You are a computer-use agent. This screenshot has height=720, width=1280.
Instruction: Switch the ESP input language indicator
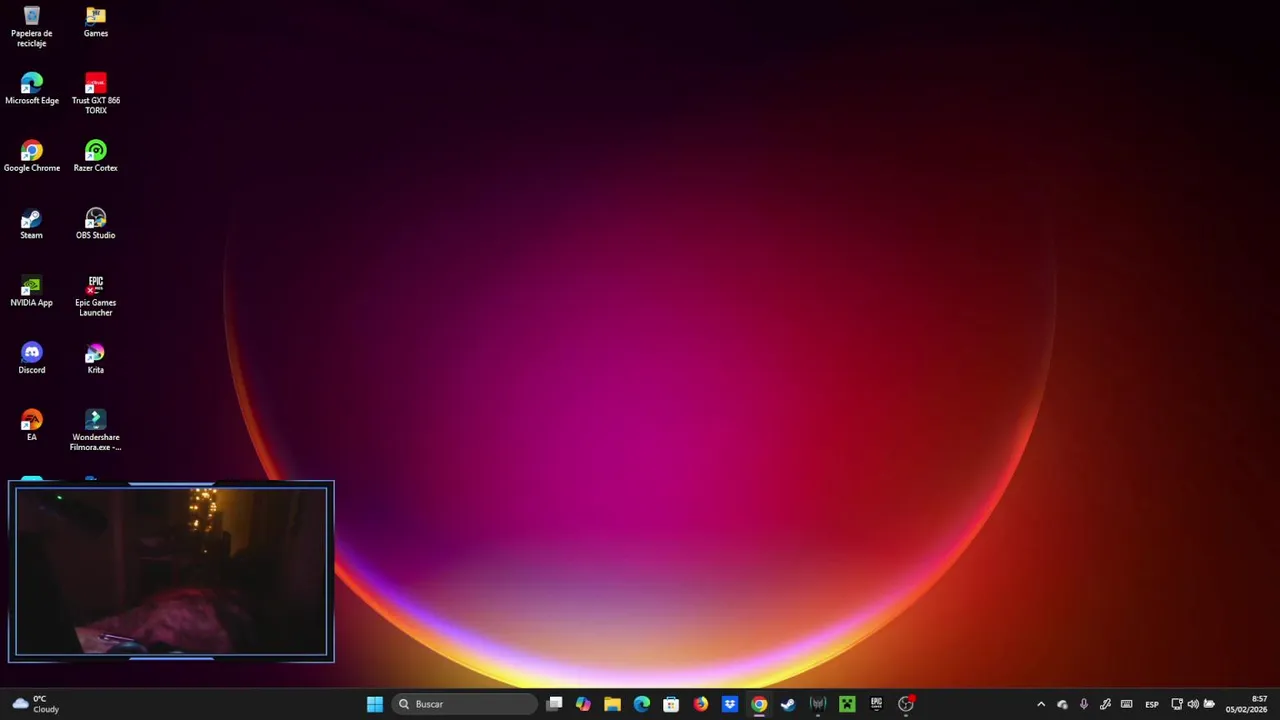[x=1152, y=704]
